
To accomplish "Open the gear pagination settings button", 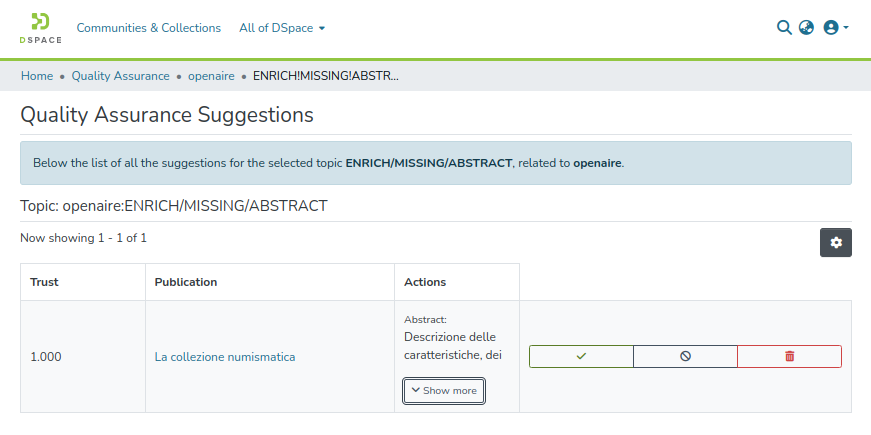I will click(836, 242).
